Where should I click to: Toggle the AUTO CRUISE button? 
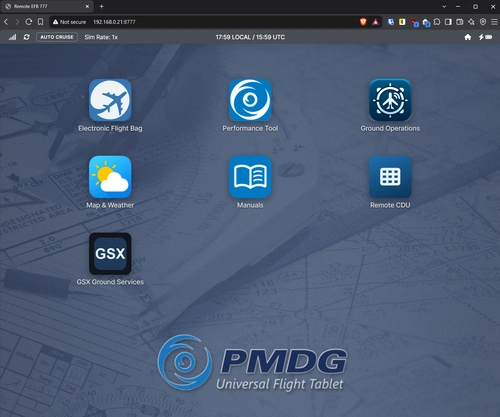click(57, 37)
